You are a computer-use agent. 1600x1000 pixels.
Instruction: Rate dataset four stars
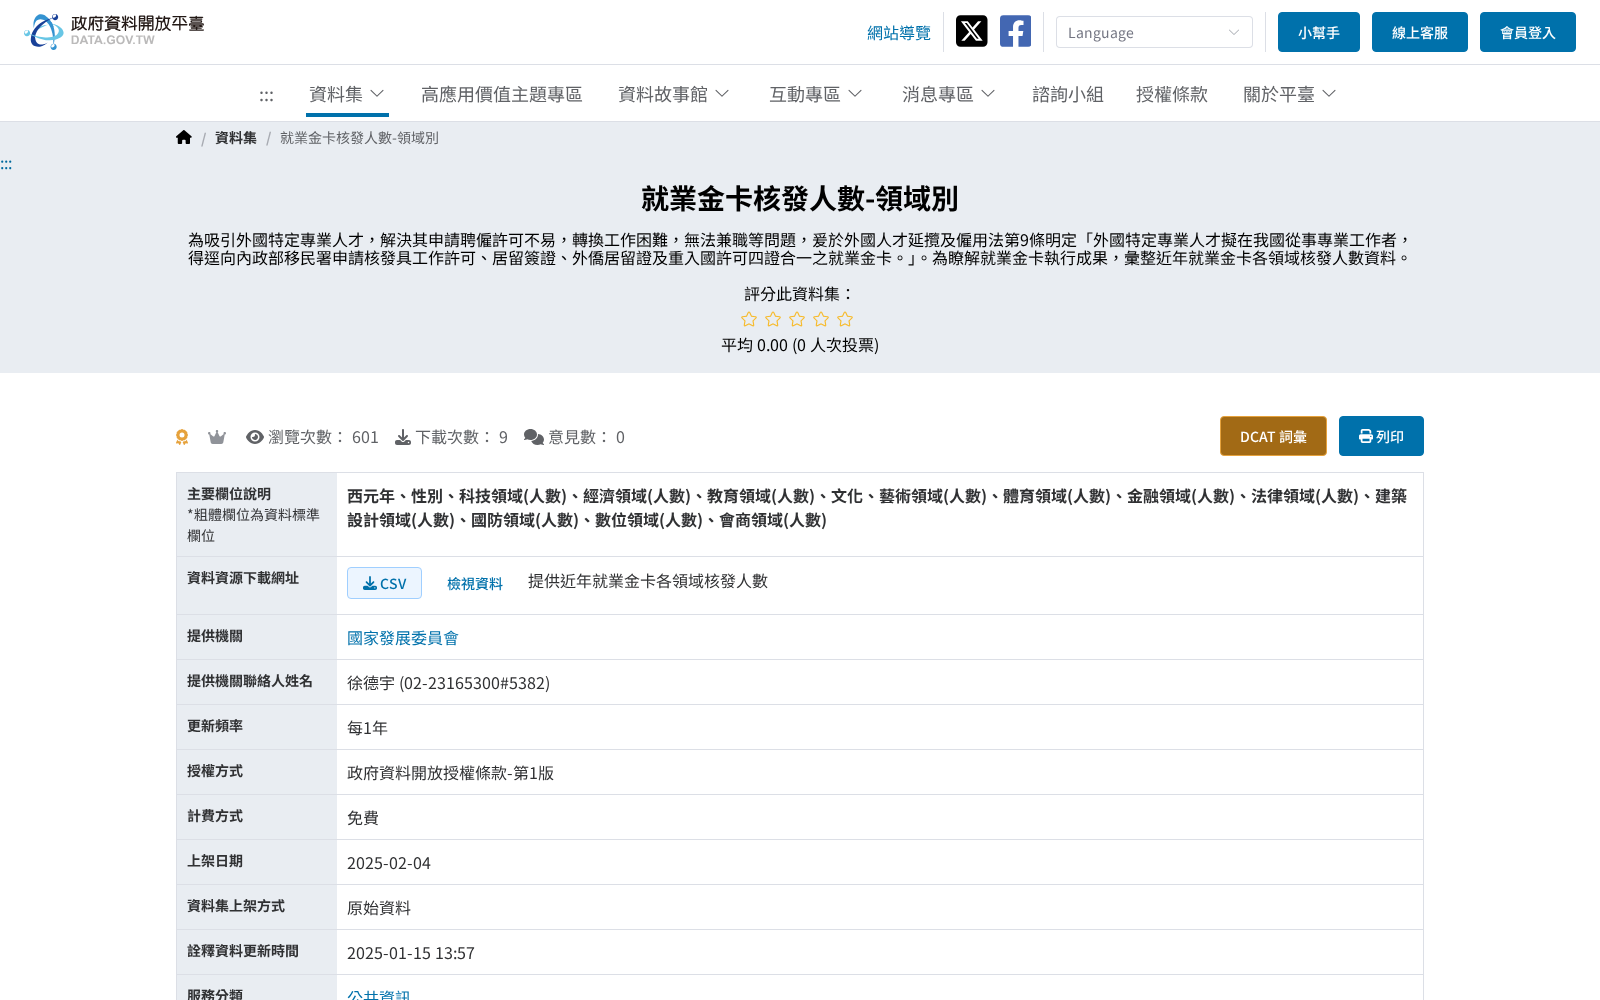point(821,319)
